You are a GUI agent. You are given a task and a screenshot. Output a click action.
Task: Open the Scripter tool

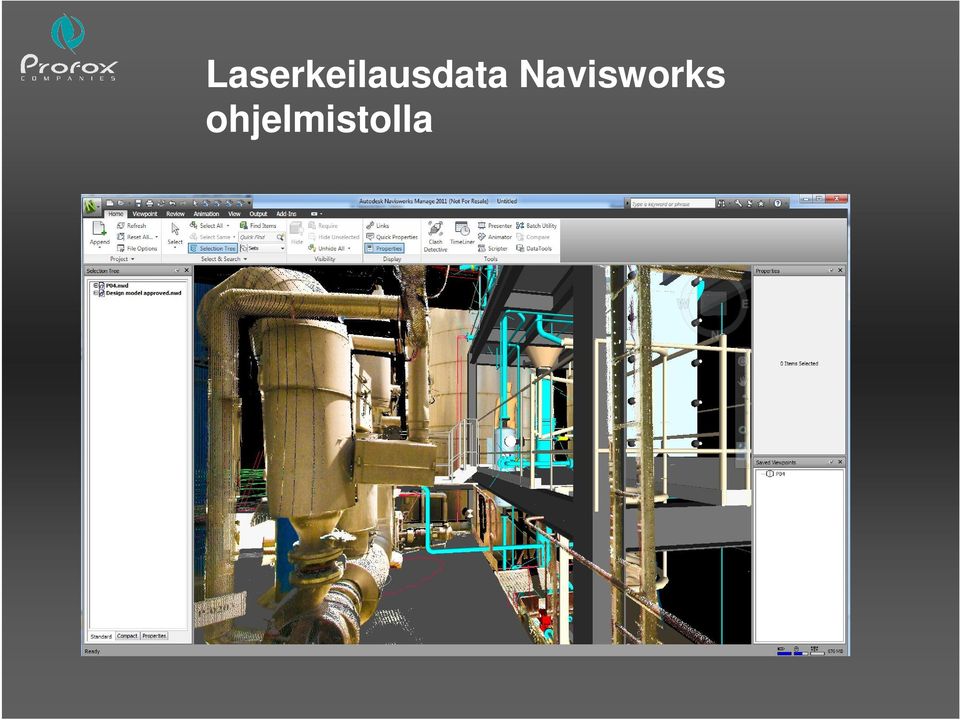[x=493, y=249]
